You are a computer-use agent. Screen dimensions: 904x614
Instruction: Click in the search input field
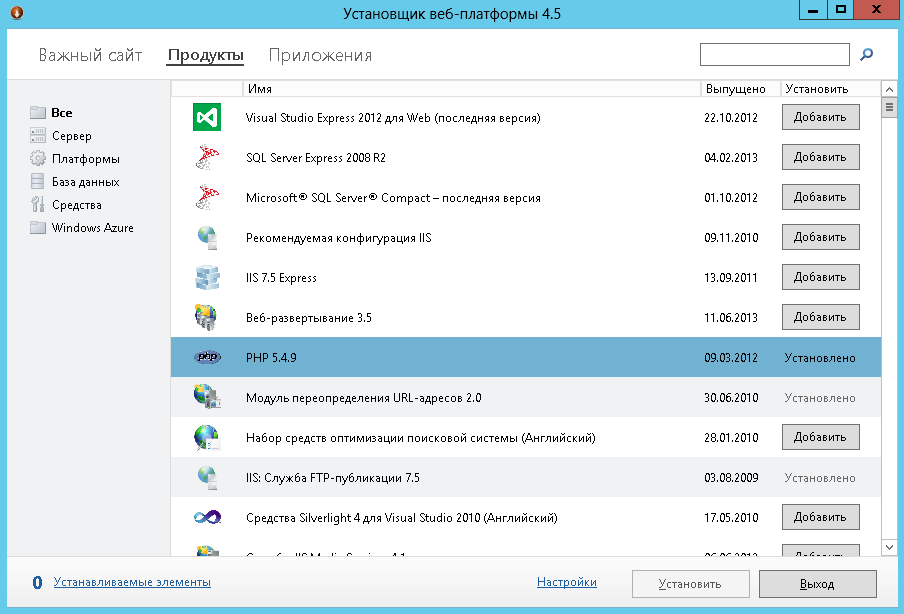[774, 55]
